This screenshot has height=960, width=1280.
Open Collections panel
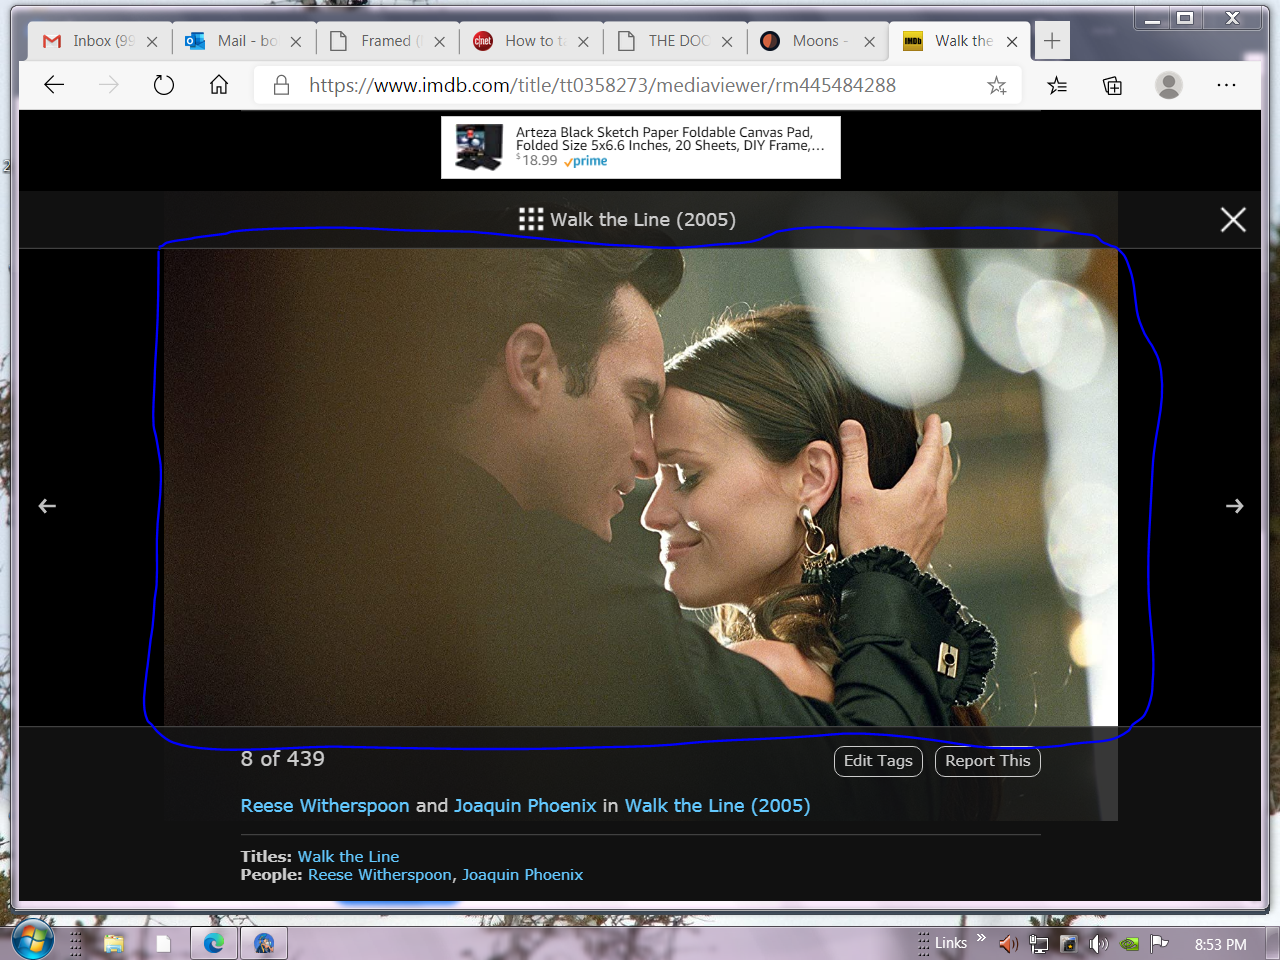pos(1112,85)
